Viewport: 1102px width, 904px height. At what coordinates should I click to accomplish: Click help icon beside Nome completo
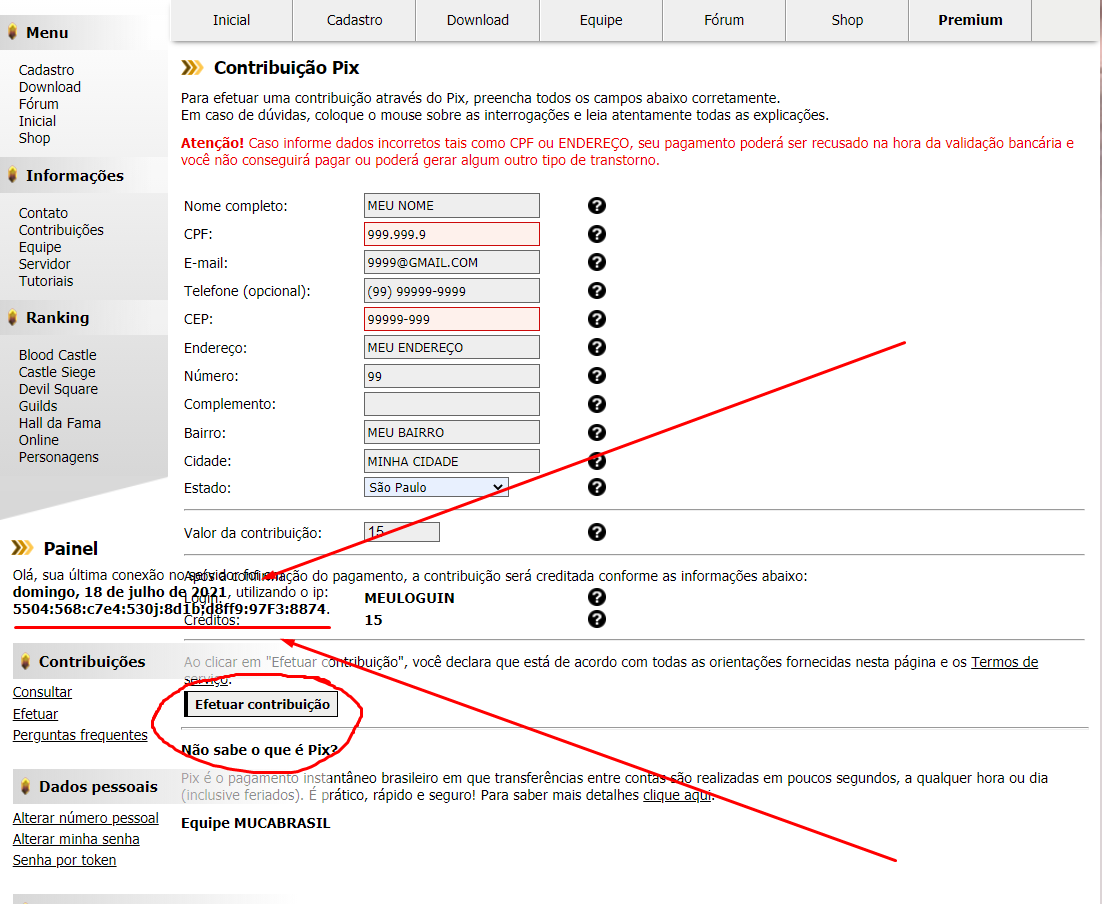[596, 206]
